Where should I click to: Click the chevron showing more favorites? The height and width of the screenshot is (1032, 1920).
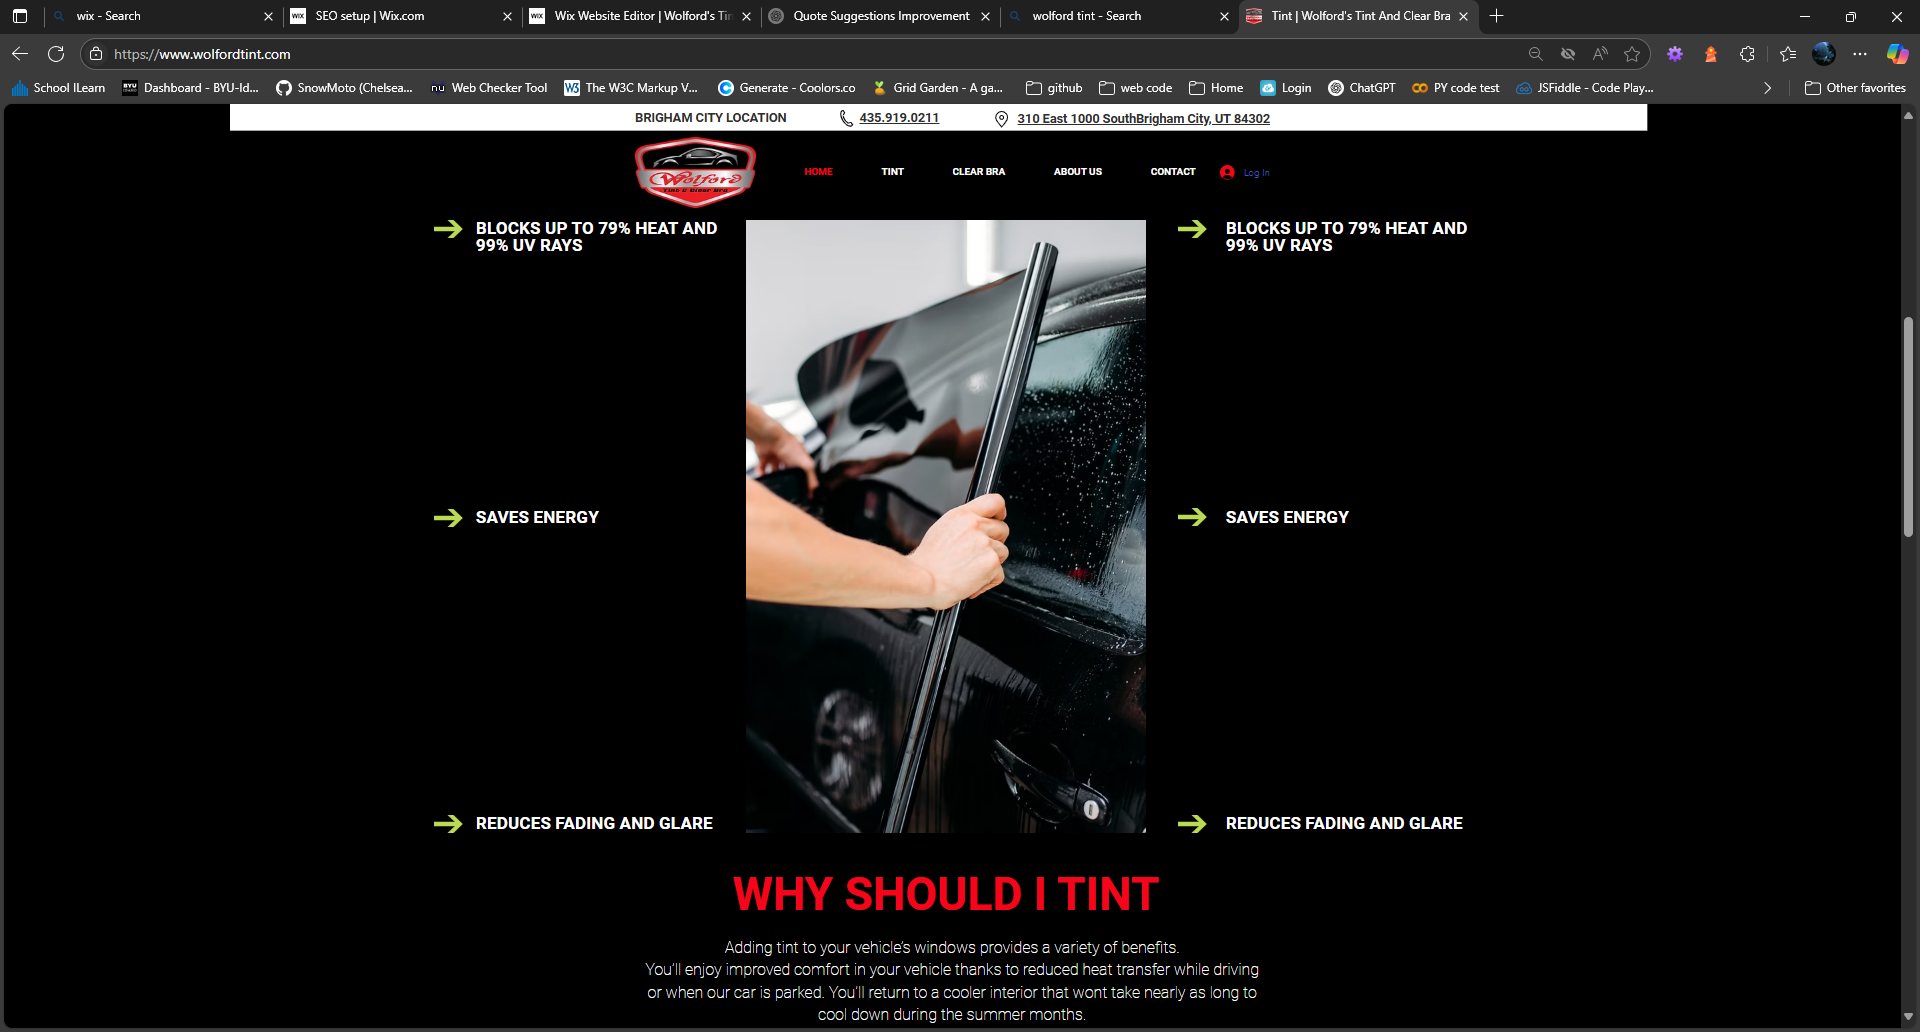click(1767, 88)
